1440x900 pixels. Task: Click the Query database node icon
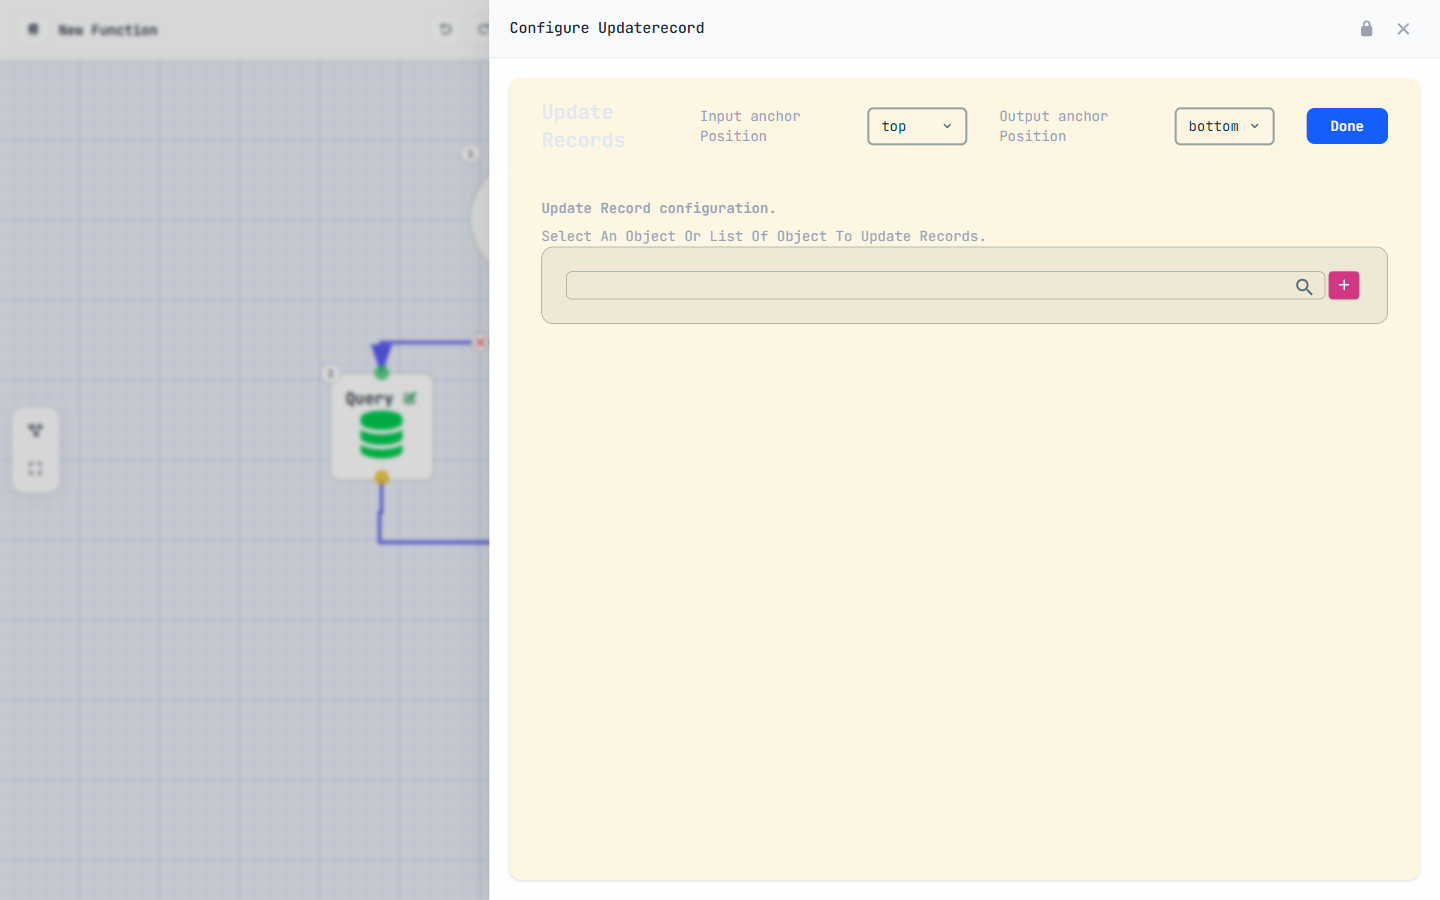pos(381,435)
